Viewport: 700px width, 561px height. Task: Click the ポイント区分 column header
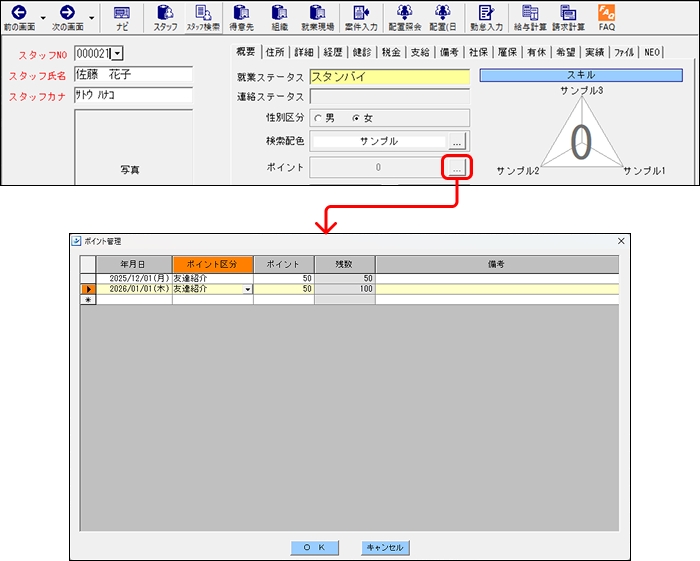[213, 264]
